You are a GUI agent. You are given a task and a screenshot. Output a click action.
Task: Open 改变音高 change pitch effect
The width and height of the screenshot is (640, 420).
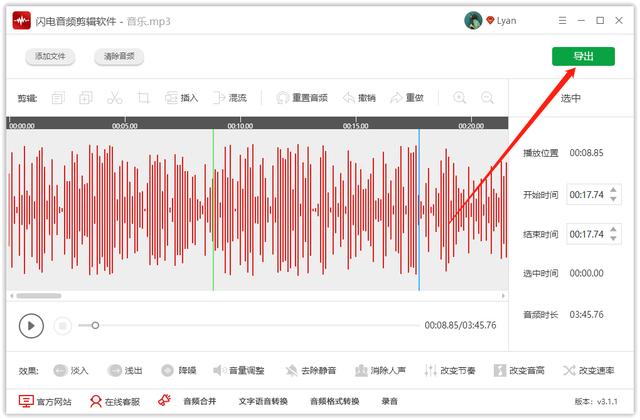point(519,371)
